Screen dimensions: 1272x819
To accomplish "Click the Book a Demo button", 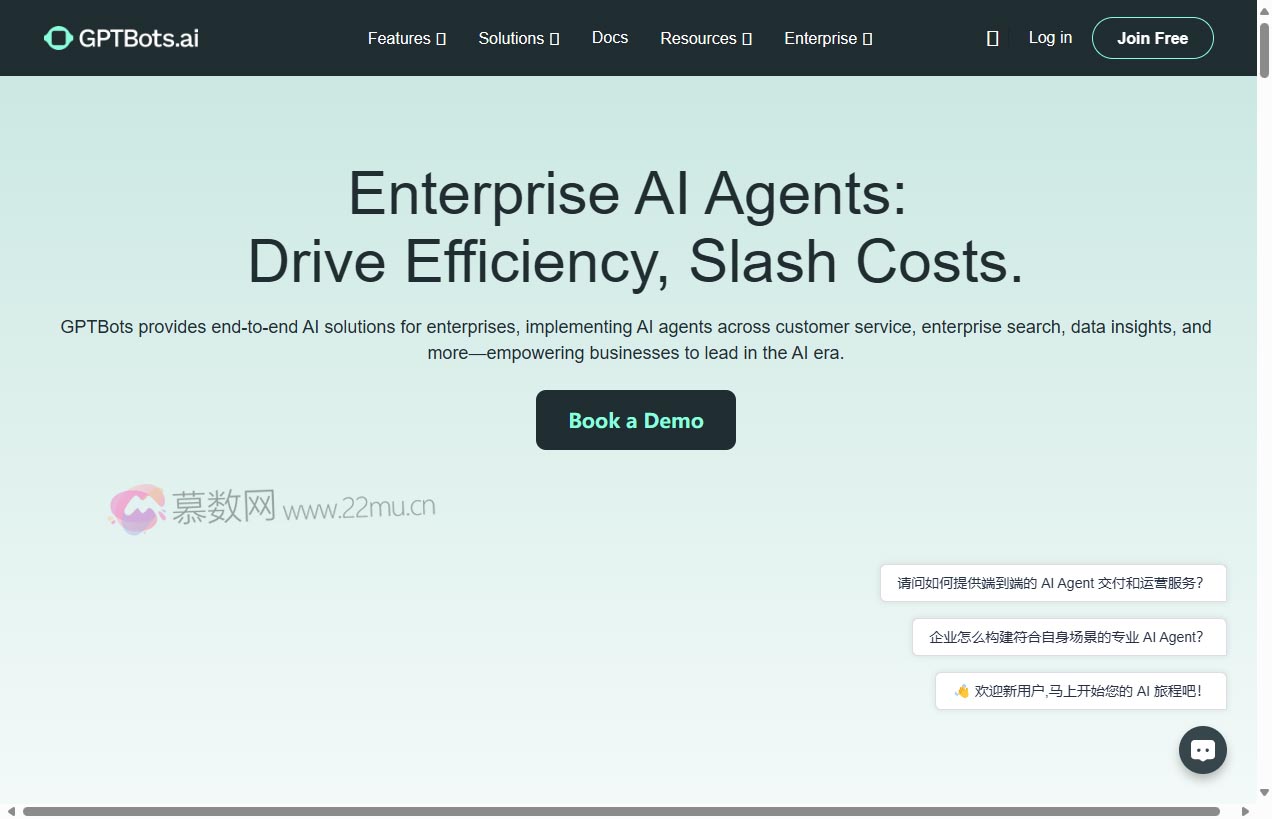I will [635, 420].
